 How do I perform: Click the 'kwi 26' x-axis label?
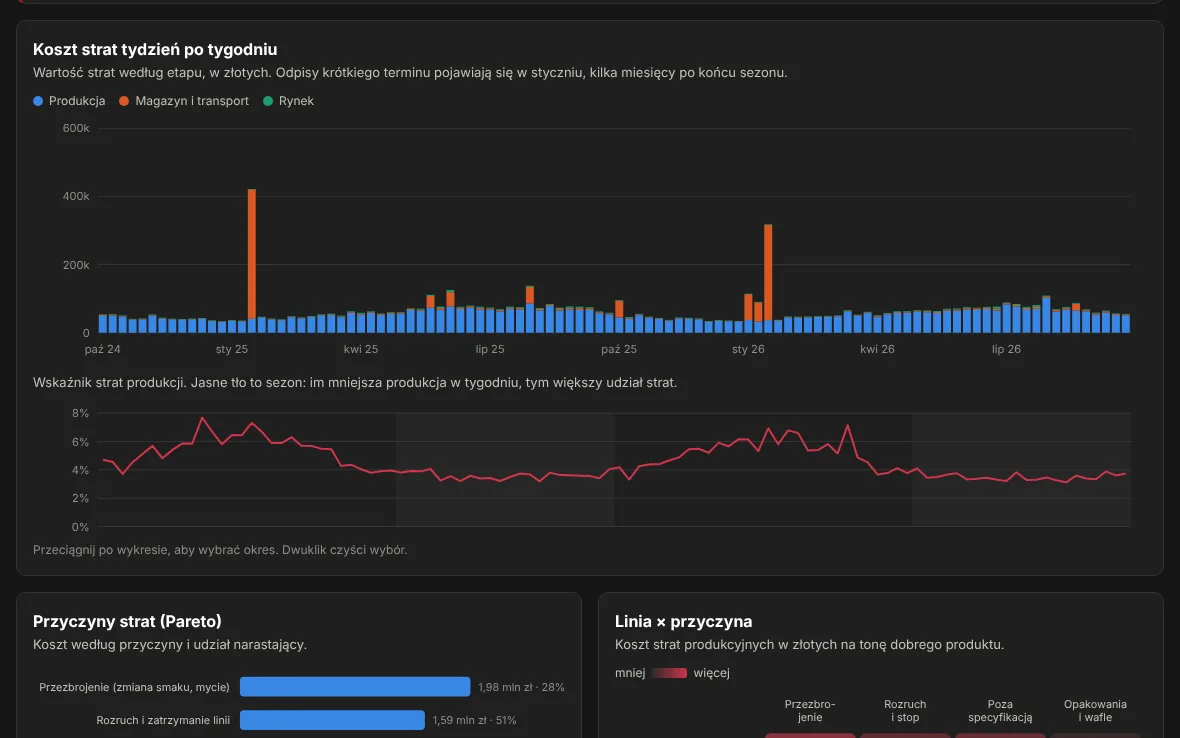(877, 349)
